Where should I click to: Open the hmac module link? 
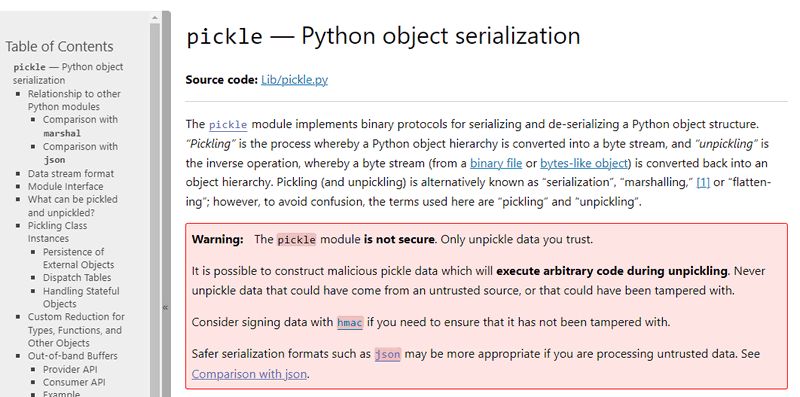[x=349, y=322]
